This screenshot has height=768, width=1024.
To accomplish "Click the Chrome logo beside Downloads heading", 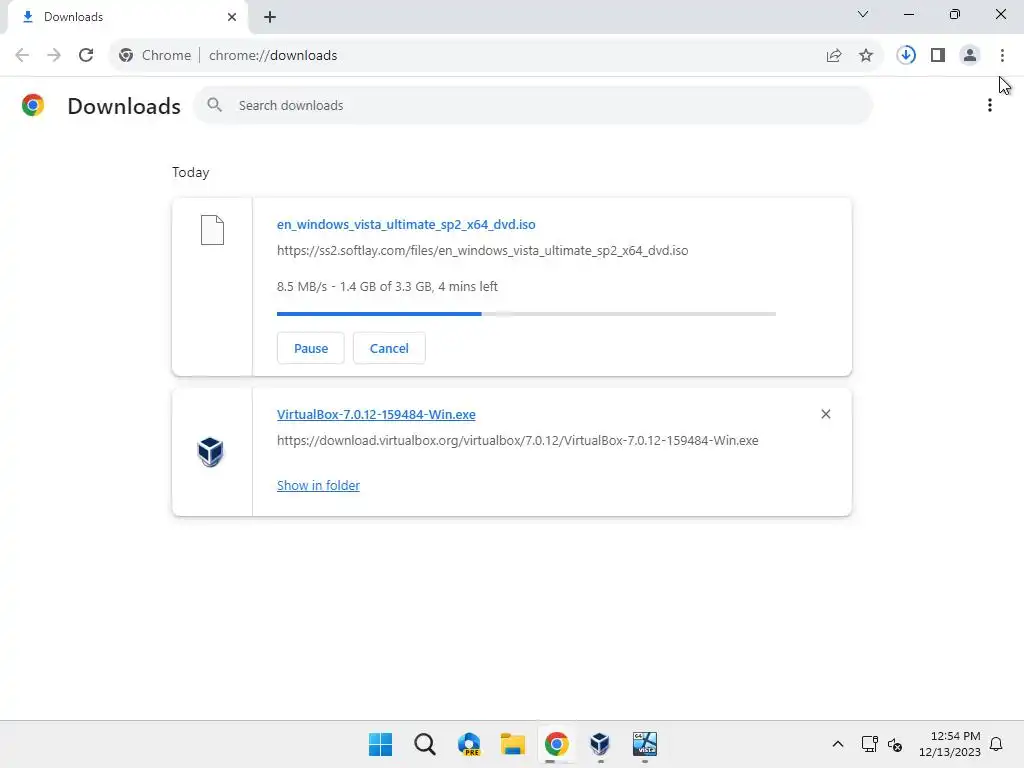I will tap(33, 105).
